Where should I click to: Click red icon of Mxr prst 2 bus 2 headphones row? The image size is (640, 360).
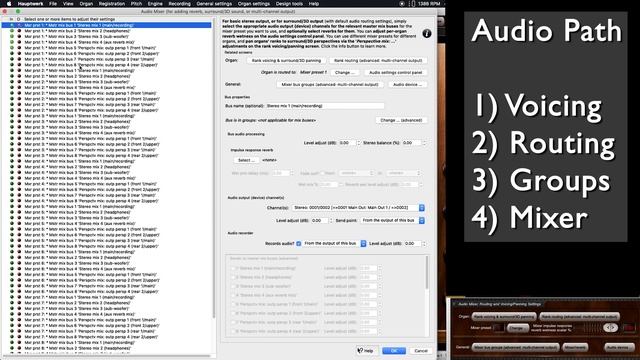pyautogui.click(x=19, y=76)
